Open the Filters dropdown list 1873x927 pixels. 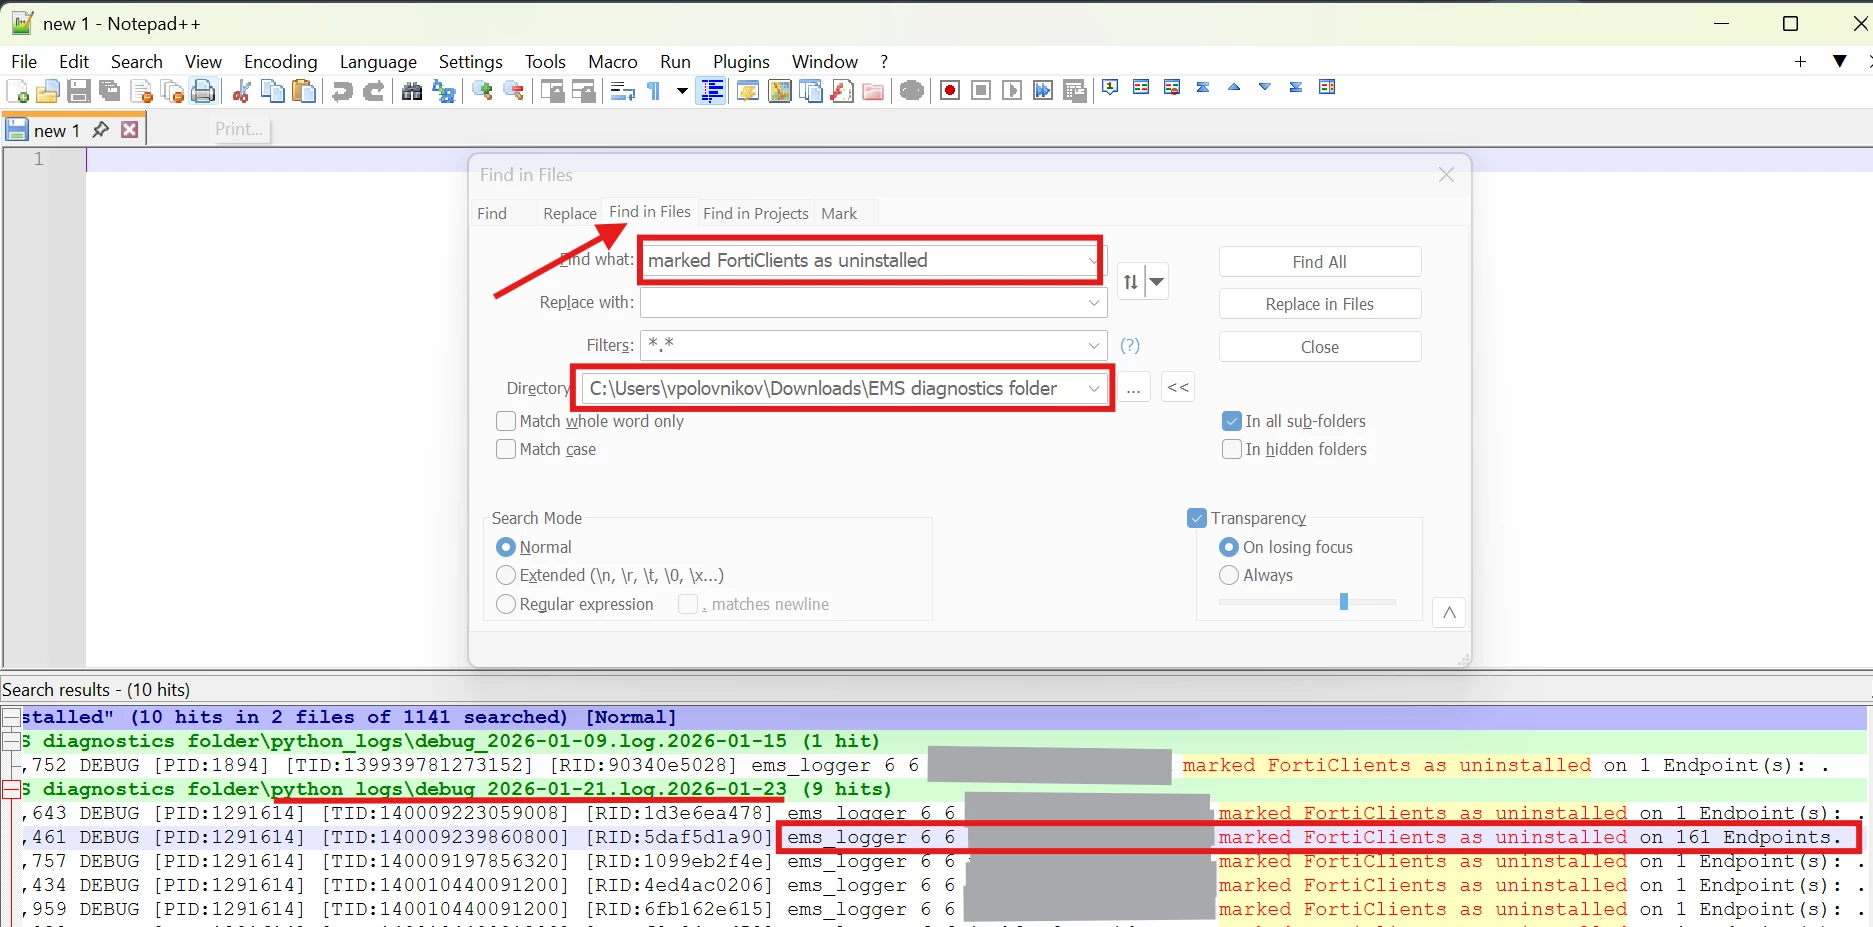point(1094,345)
